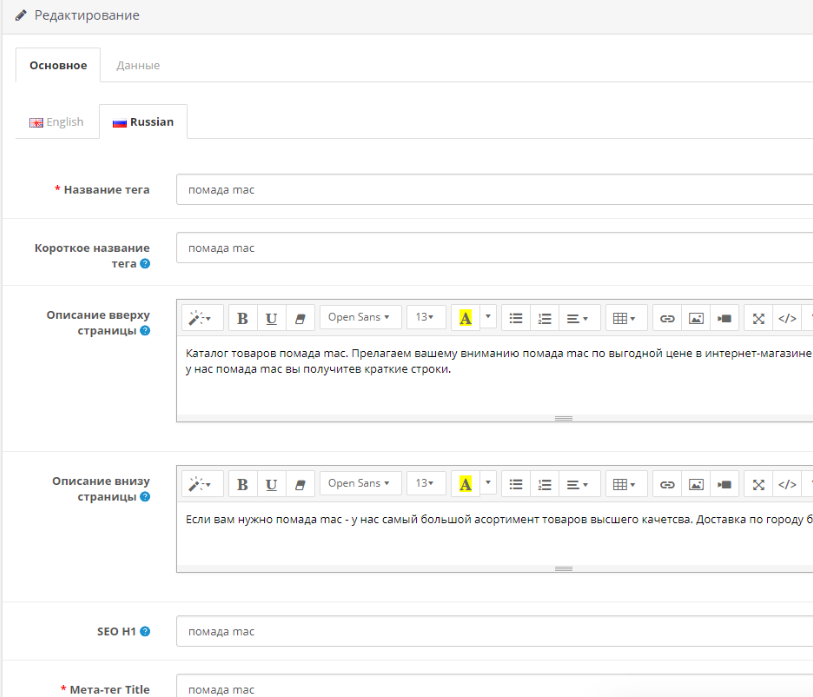Click help icon next to SEO H1

[146, 632]
